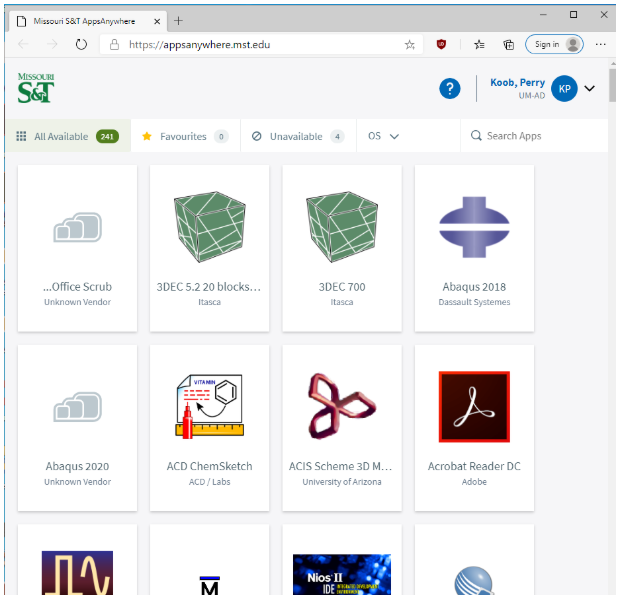
Task: Open the Abaqus 2020 placeholder icon
Action: click(78, 407)
